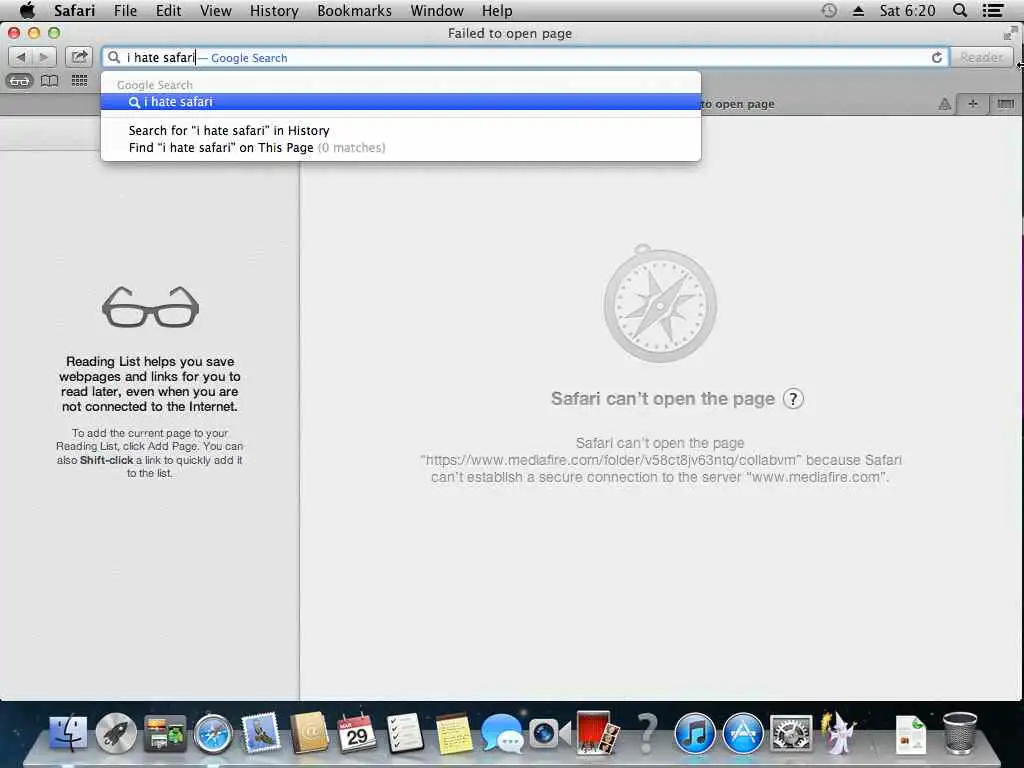Screen dimensions: 1024x768
Task: Add a new tab with the plus button
Action: coord(972,104)
